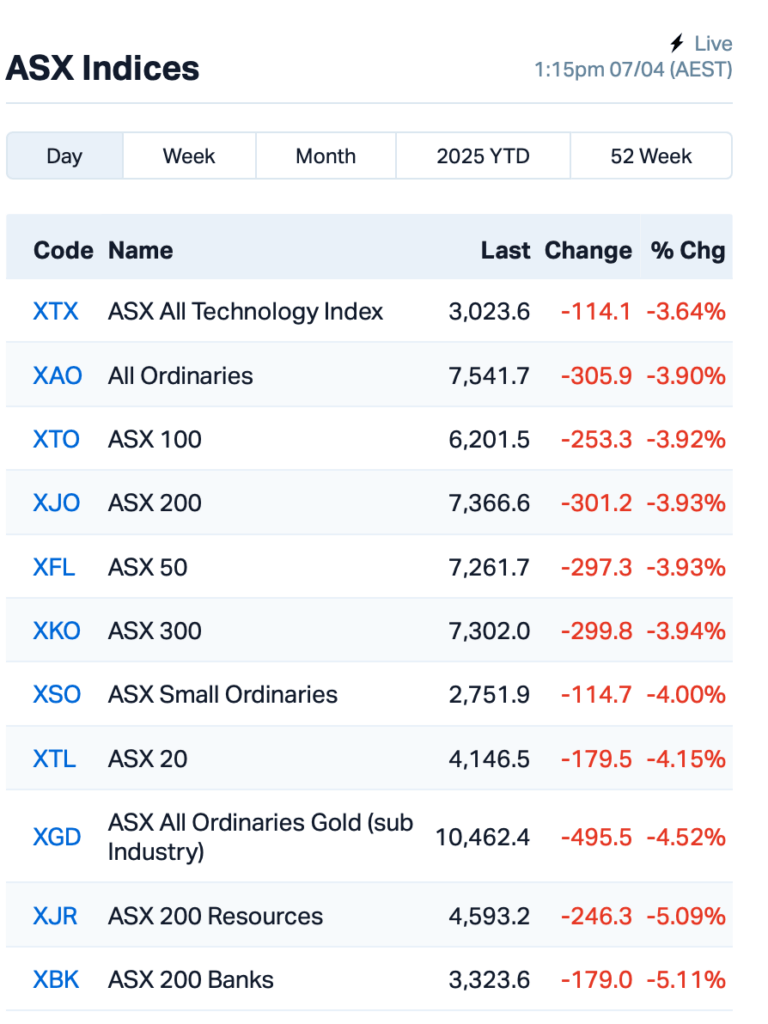Sort the table by the Code column

pyautogui.click(x=63, y=250)
